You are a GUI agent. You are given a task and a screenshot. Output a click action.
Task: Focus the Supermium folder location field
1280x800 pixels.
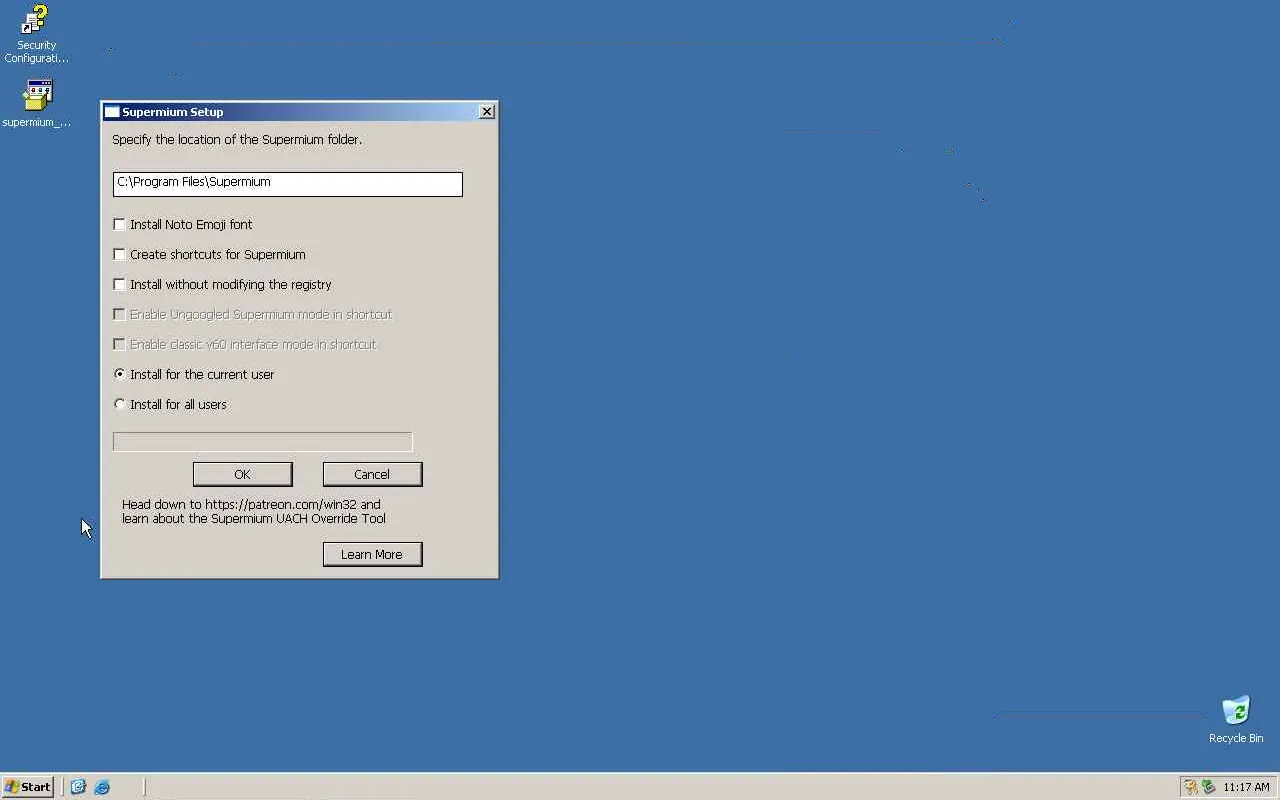pyautogui.click(x=288, y=184)
